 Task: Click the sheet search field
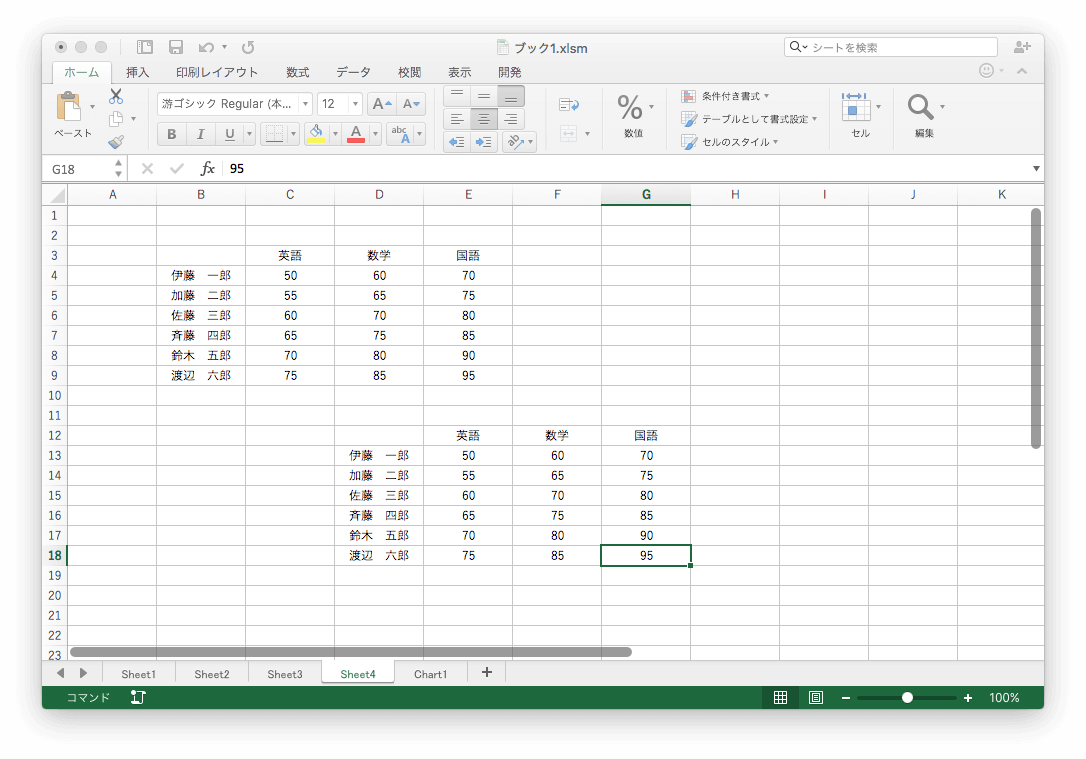[891, 47]
